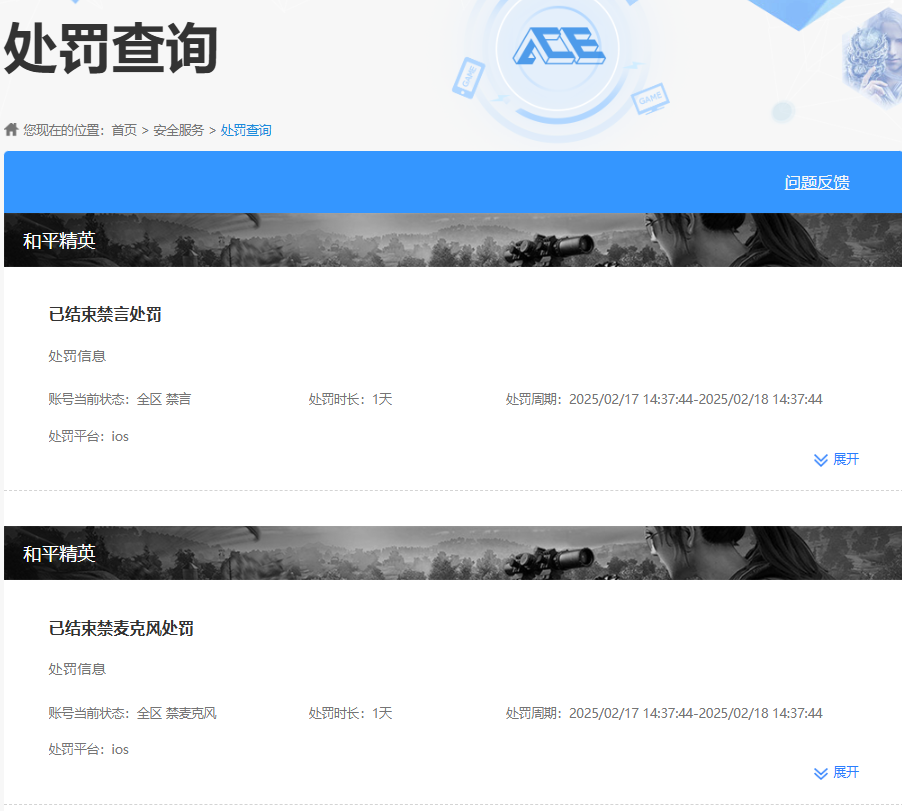902x811 pixels.
Task: Click 处罚时长: 1天 in the 禁麦克风 record
Action: tap(350, 713)
